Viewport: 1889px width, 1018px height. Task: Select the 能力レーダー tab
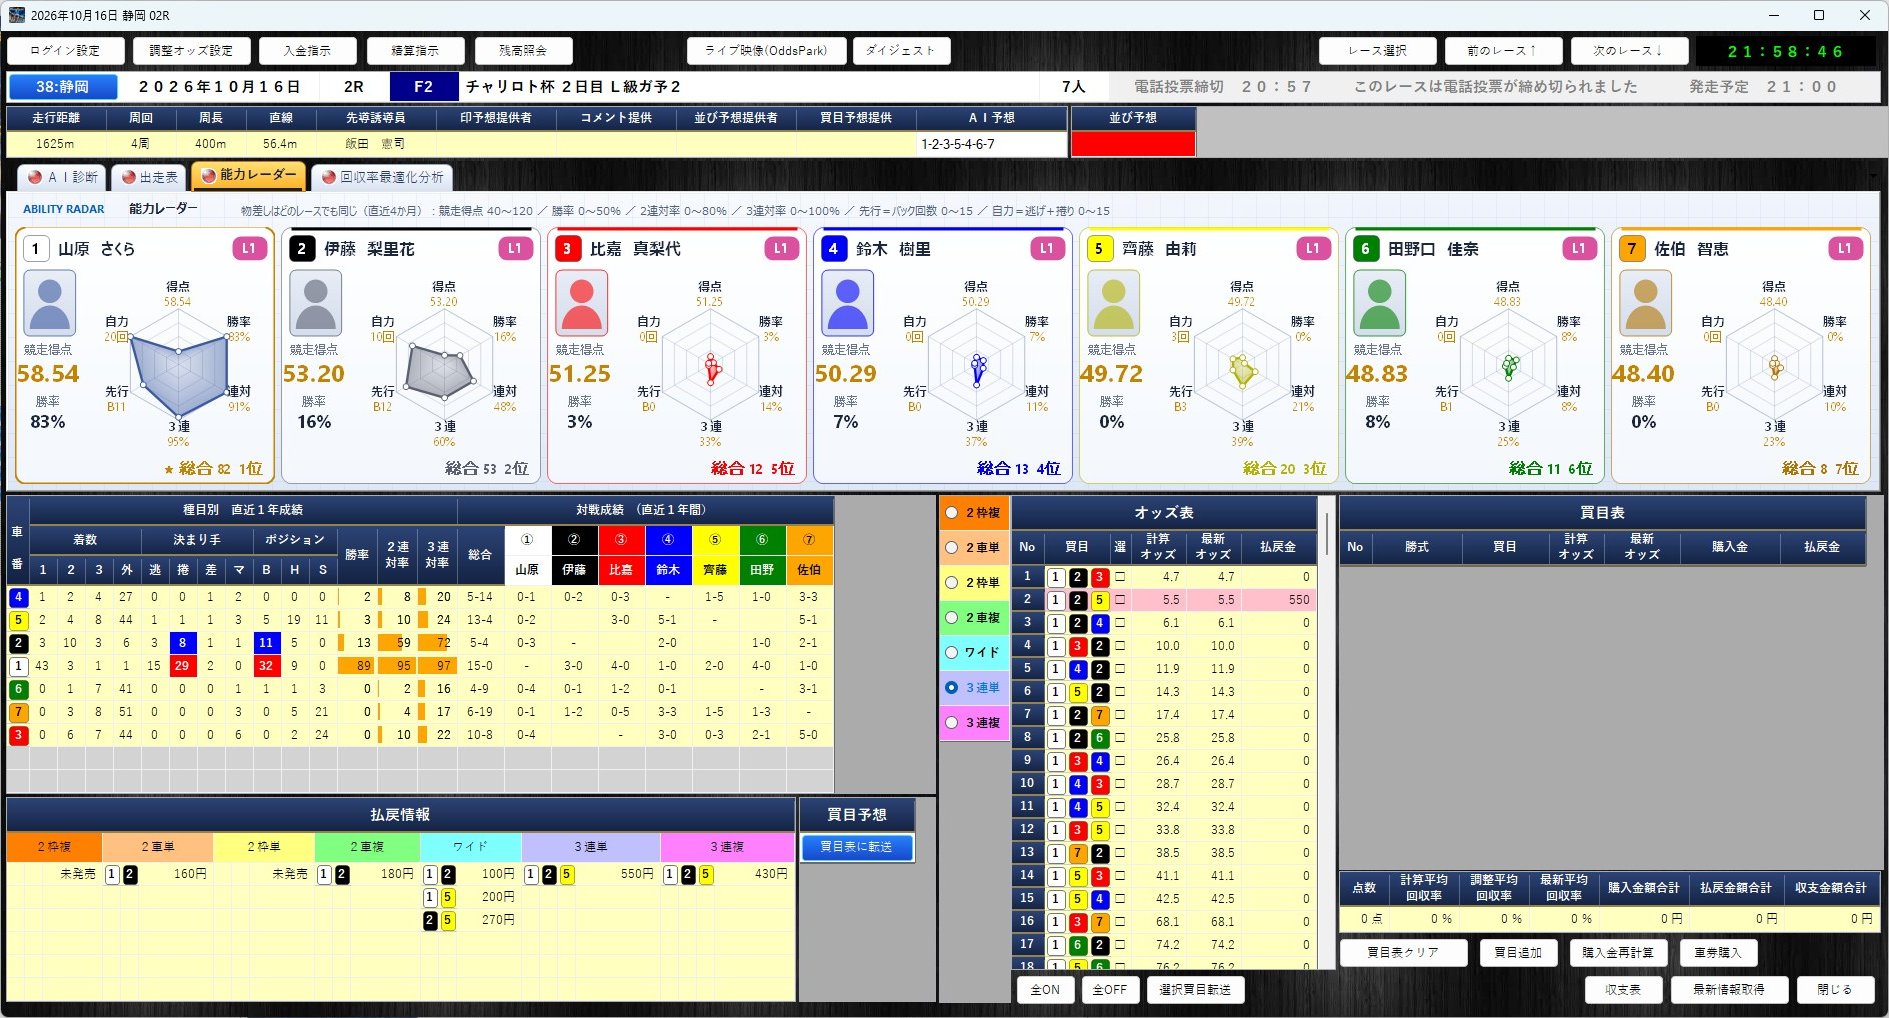pos(249,175)
